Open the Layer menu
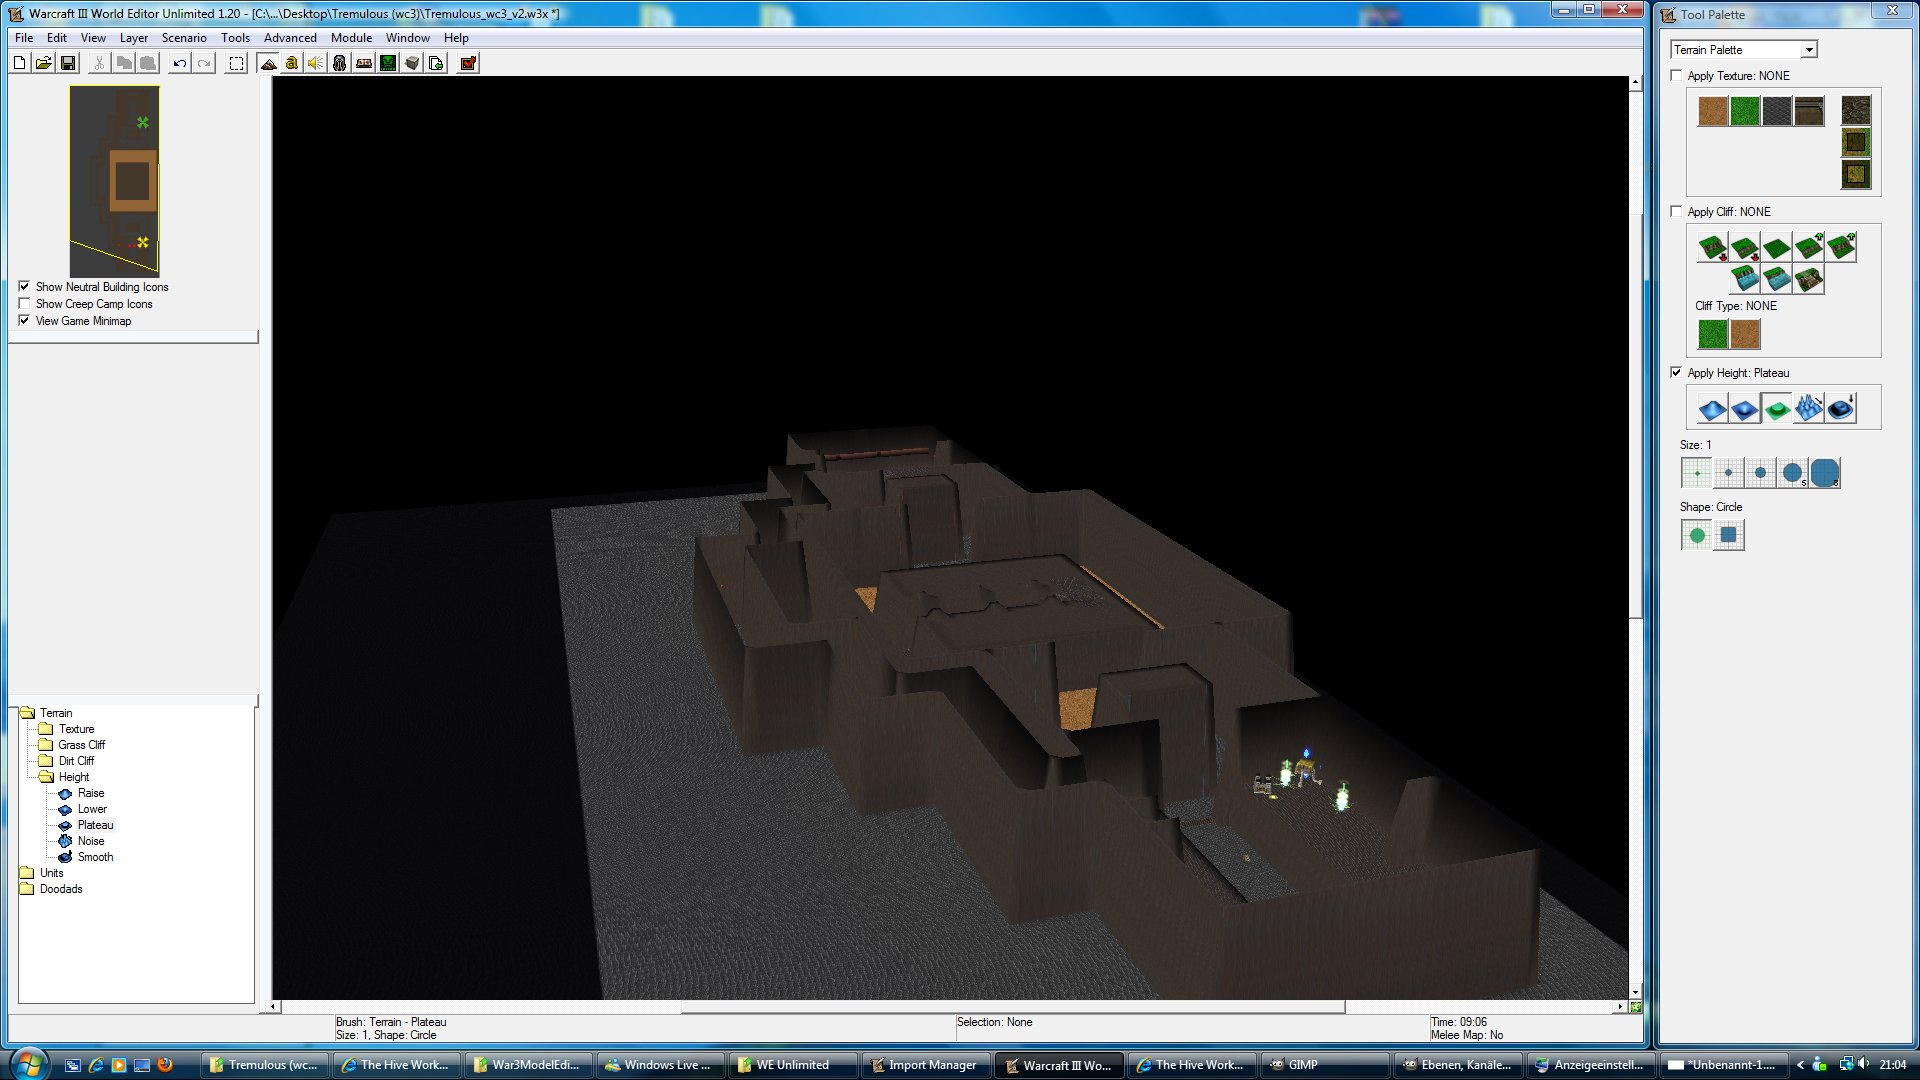1920x1080 pixels. (134, 38)
